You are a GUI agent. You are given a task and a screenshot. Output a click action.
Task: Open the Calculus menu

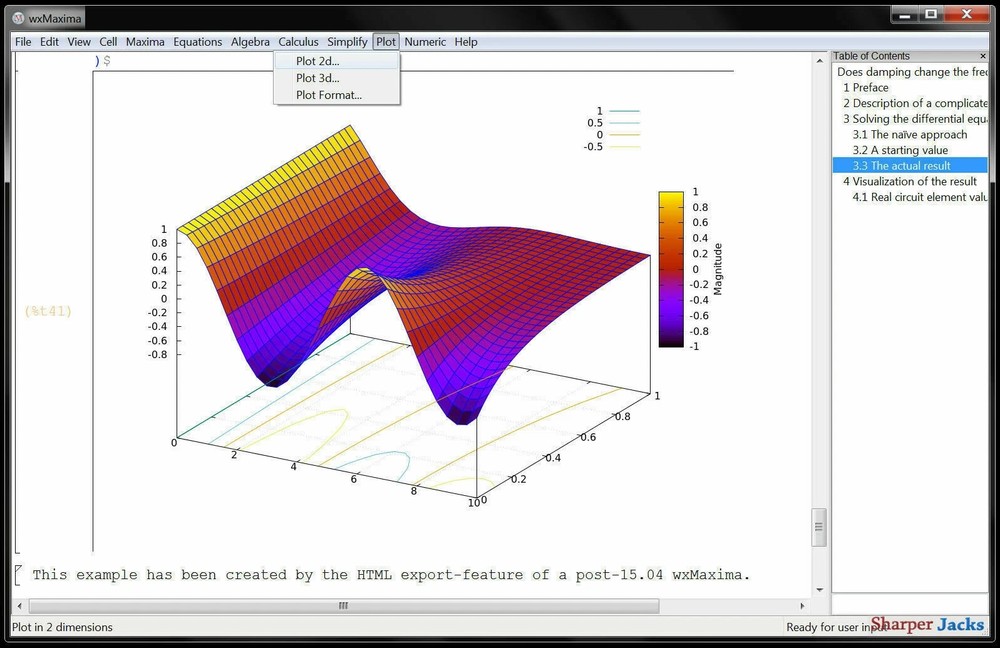click(298, 42)
